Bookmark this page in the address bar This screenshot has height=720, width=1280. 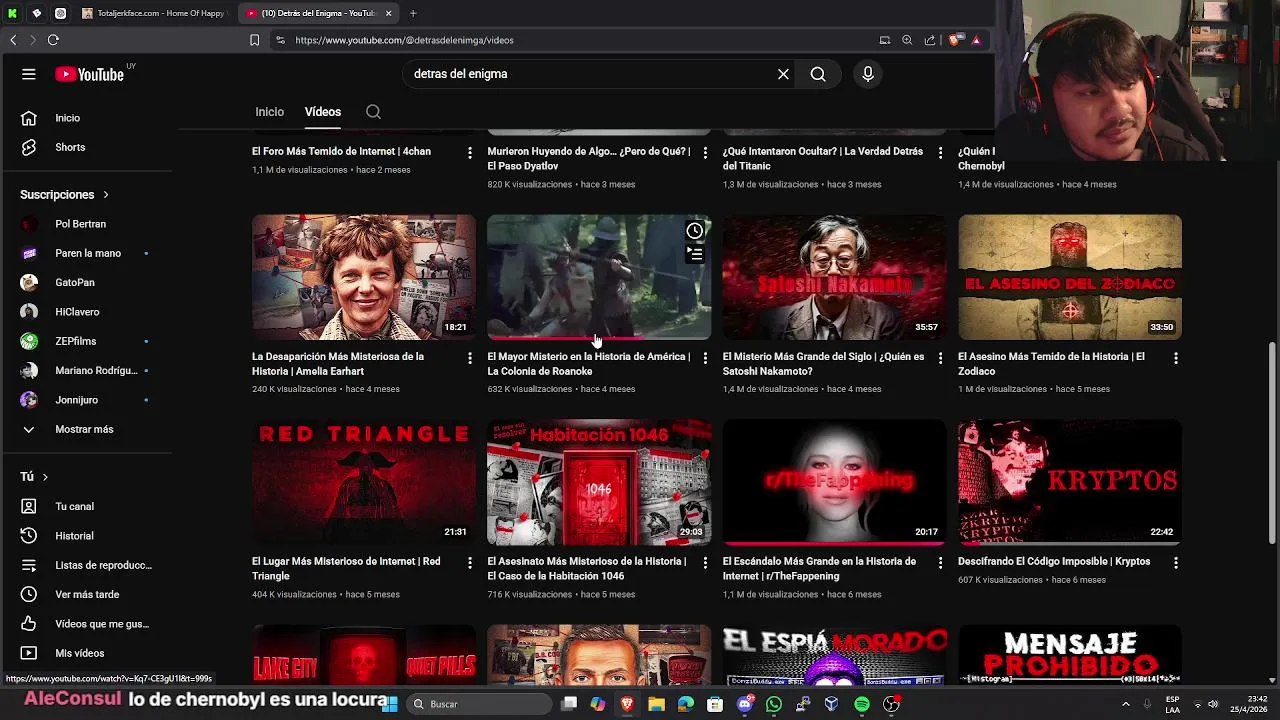pos(254,40)
